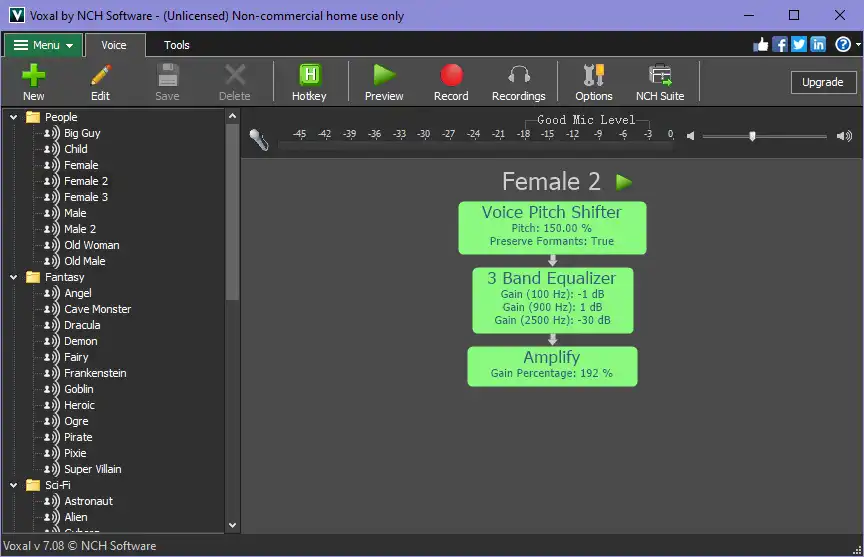Image resolution: width=864 pixels, height=557 pixels.
Task: Select the Female voice
Action: [81, 165]
